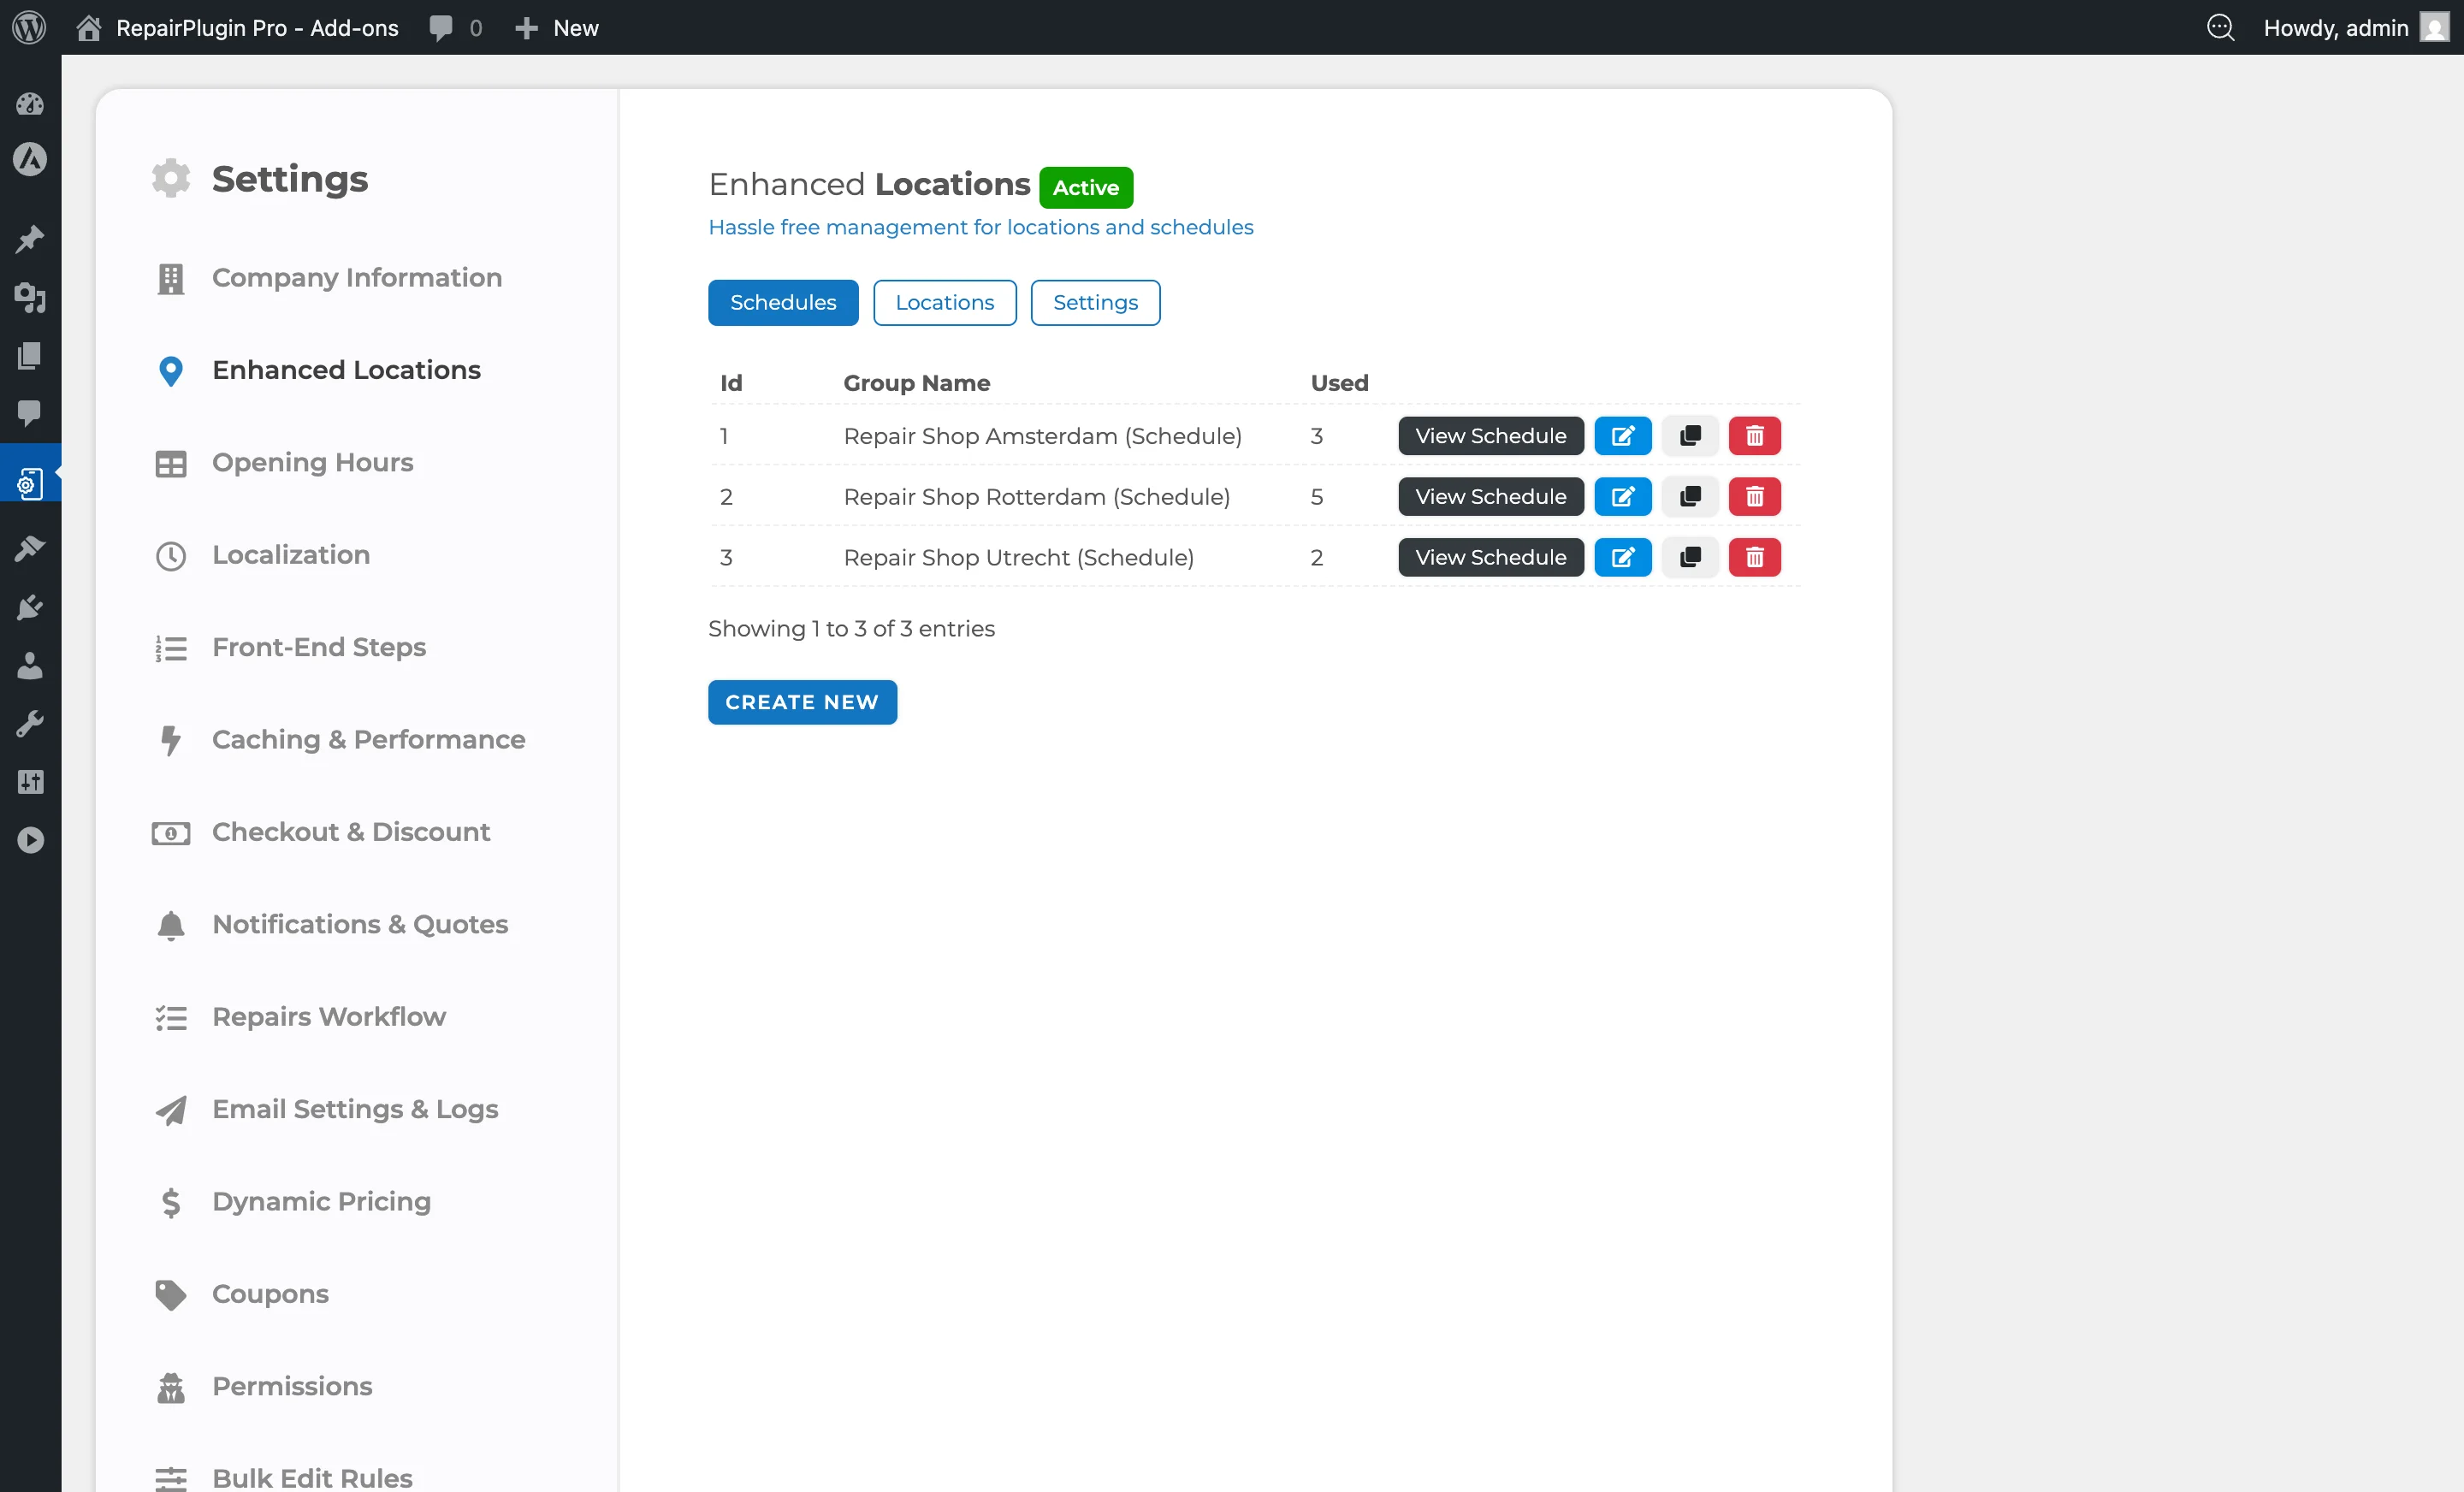
Task: Click the CREATE NEW button
Action: pos(802,702)
